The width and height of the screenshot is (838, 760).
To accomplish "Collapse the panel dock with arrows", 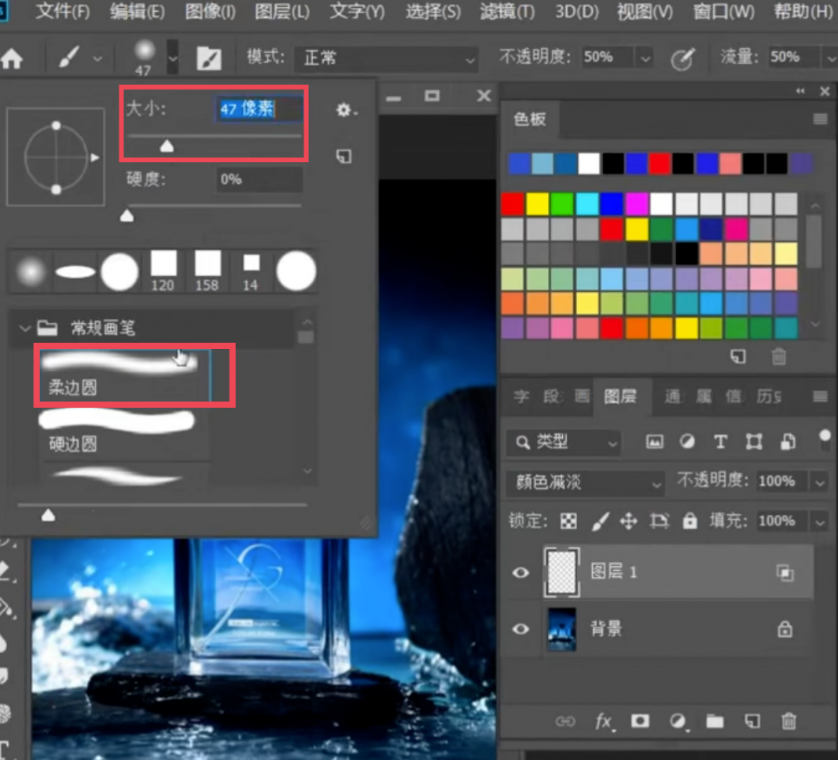I will point(800,91).
